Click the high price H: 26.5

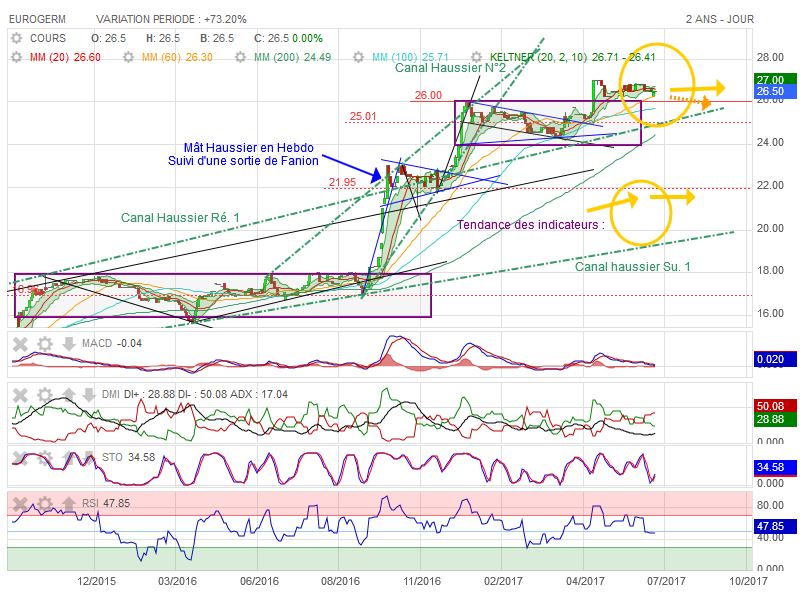tap(163, 38)
